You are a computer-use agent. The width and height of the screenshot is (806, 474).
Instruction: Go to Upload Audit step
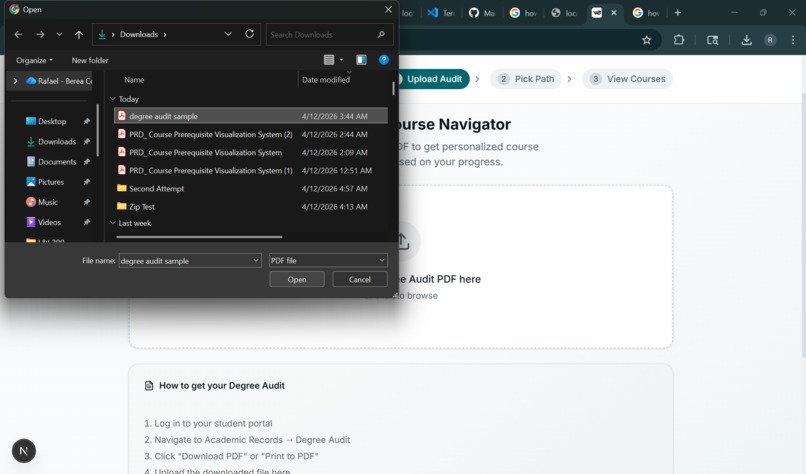[433, 79]
